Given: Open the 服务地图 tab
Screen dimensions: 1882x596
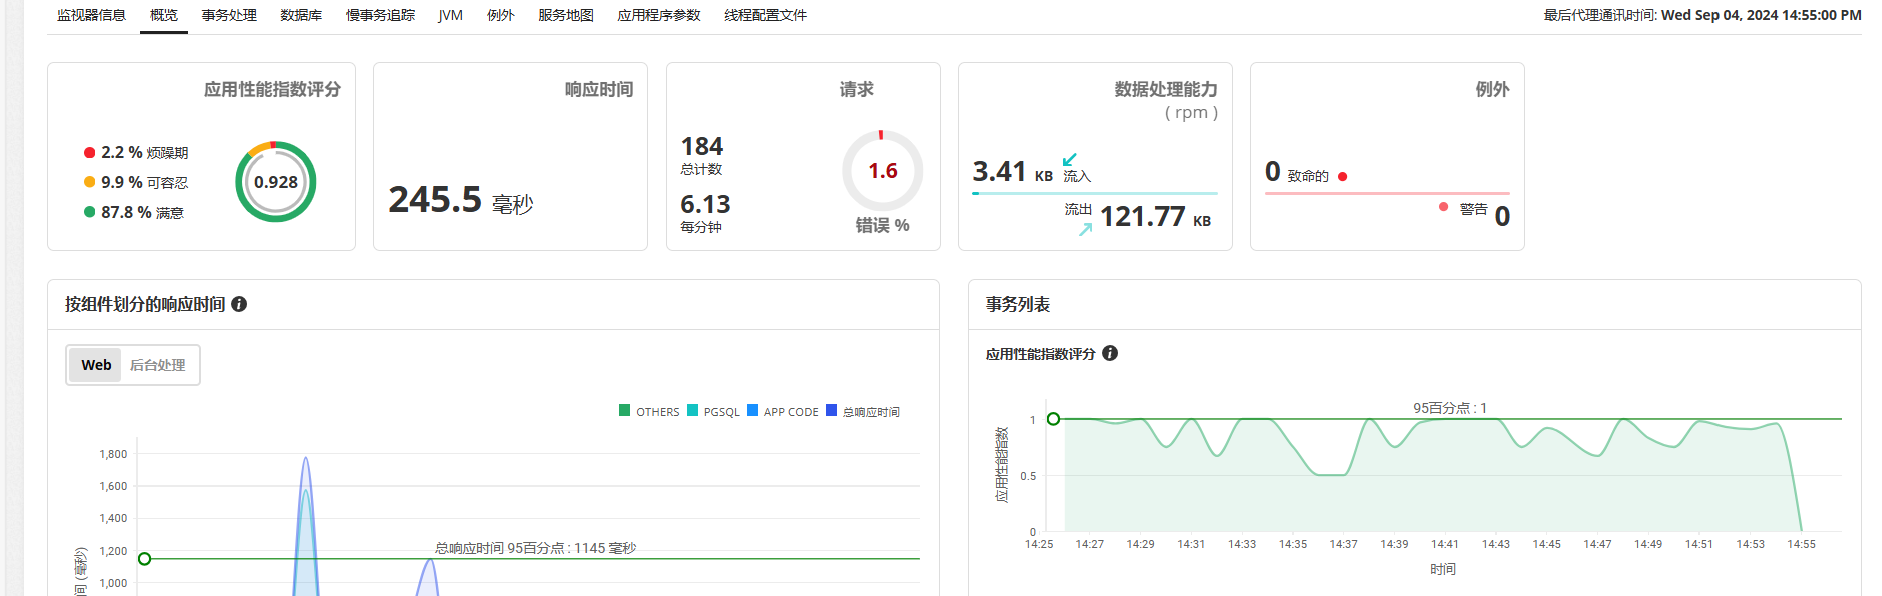Looking at the screenshot, I should [566, 15].
